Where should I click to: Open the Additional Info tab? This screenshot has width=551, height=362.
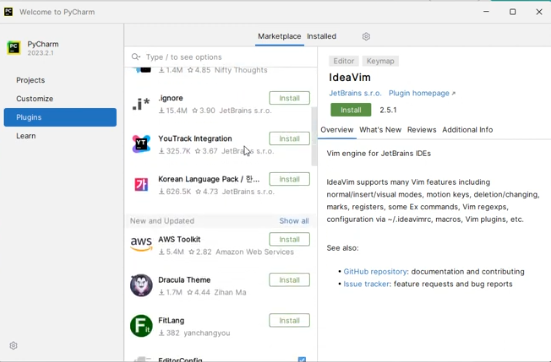coord(467,130)
